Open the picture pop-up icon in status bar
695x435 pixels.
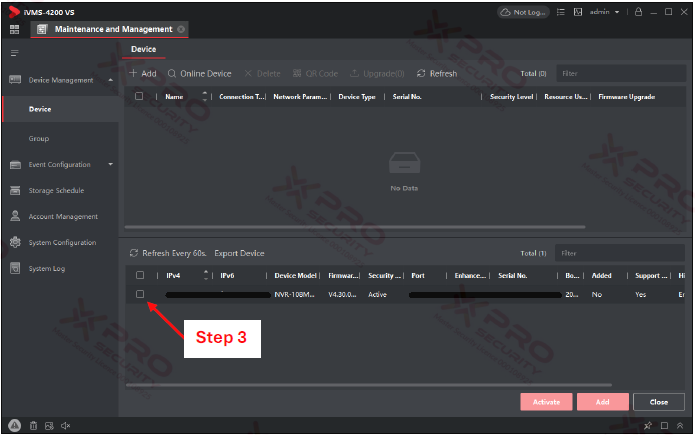tap(49, 426)
